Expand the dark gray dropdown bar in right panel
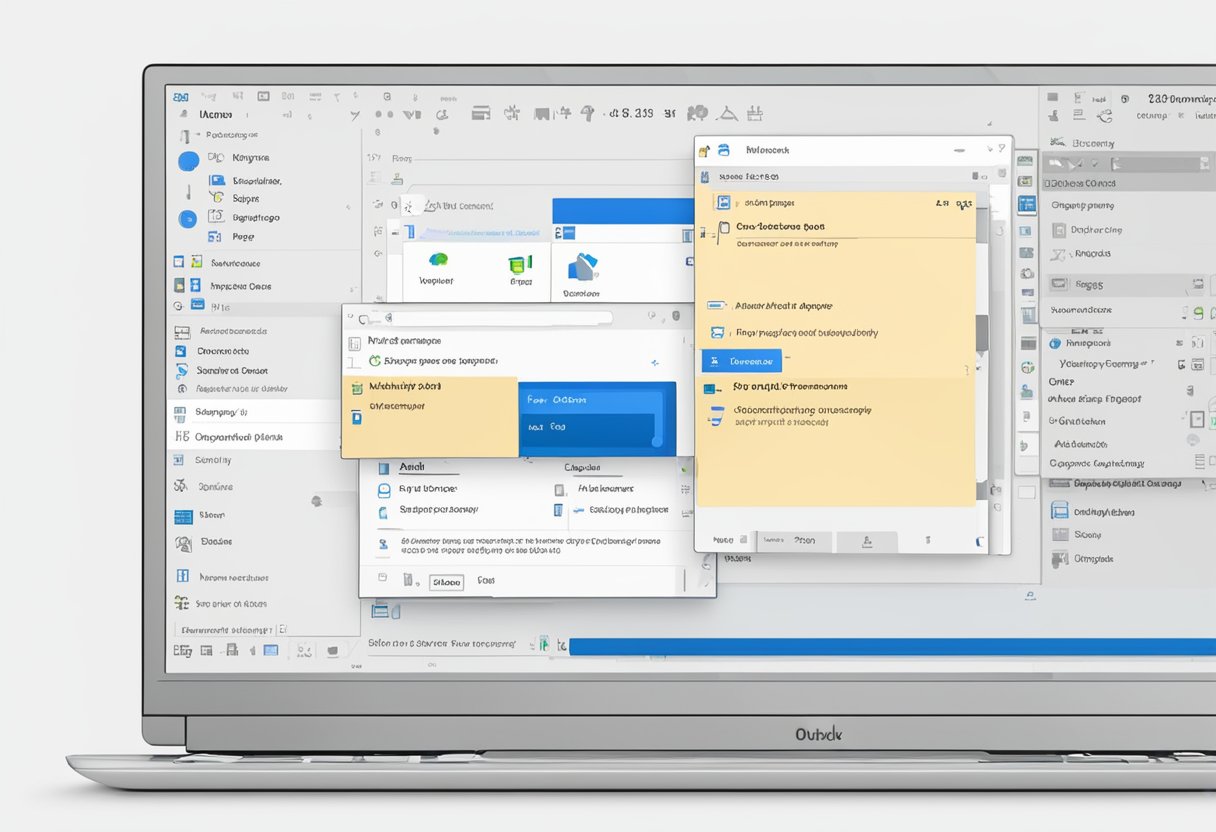The height and width of the screenshot is (832, 1216). pyautogui.click(x=1128, y=164)
